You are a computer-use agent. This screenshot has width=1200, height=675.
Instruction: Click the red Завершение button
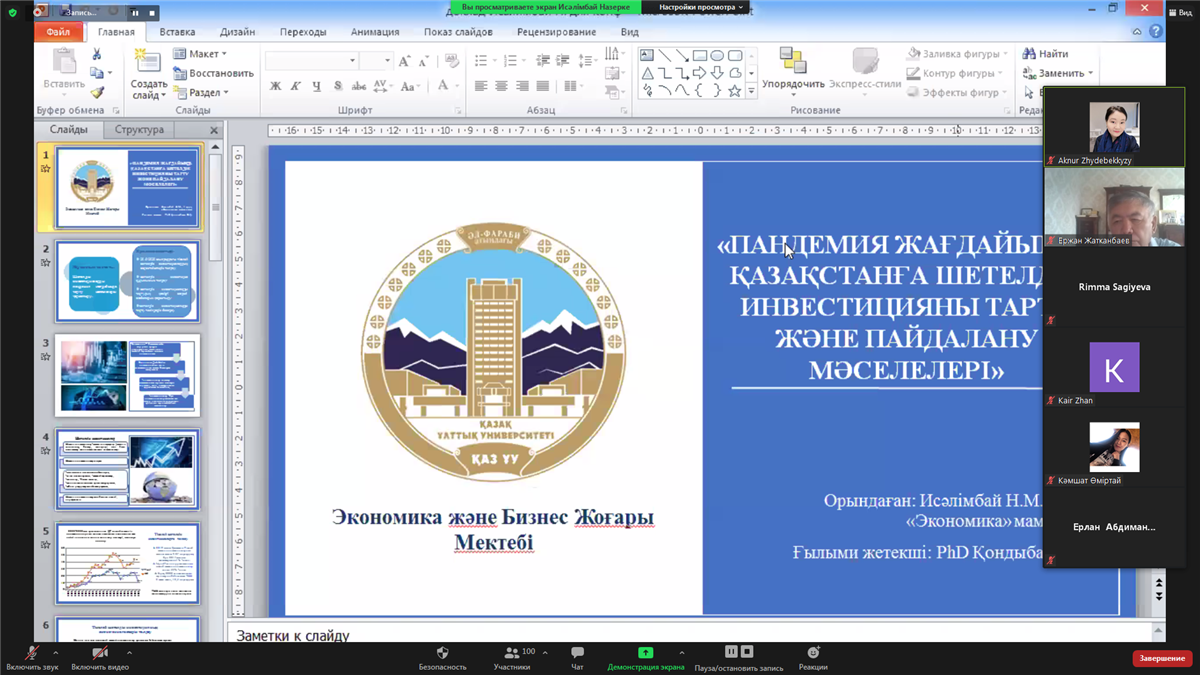click(1162, 658)
